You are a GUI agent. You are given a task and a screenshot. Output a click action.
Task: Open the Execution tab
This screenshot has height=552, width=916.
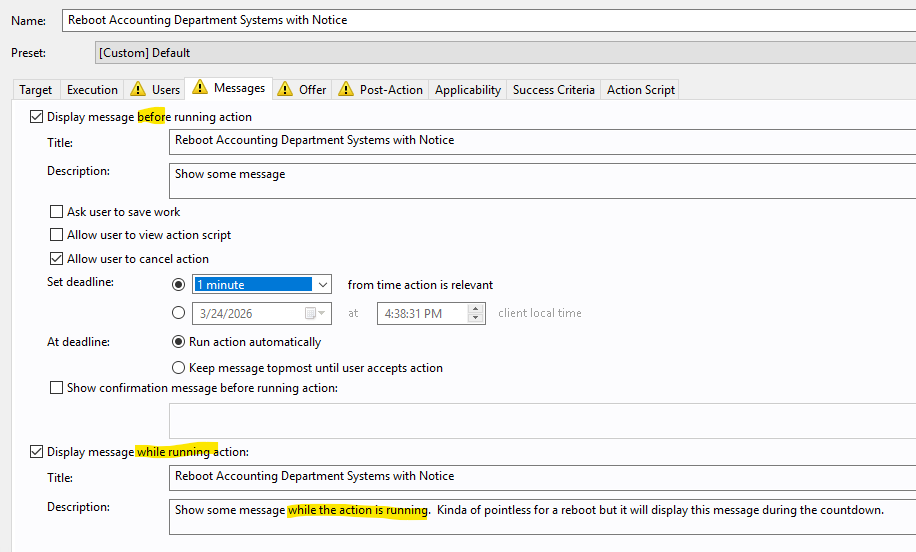[x=92, y=90]
